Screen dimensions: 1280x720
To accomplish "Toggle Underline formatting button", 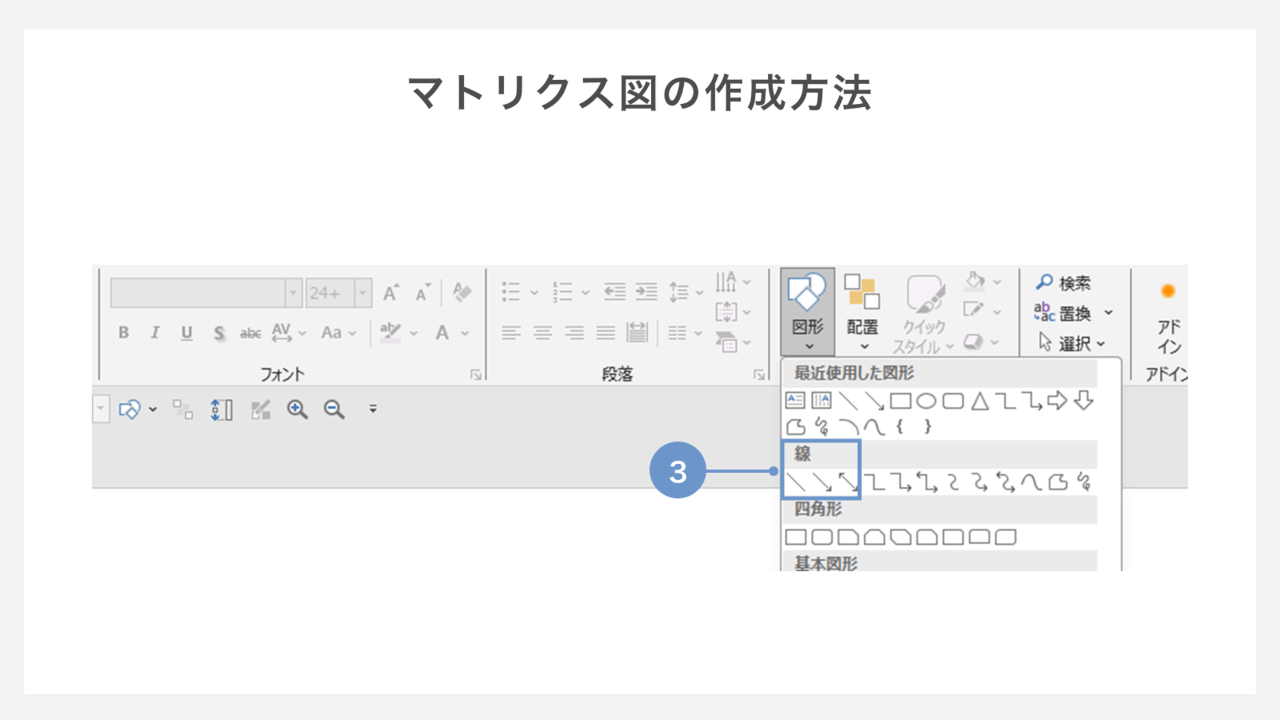I will [x=186, y=333].
